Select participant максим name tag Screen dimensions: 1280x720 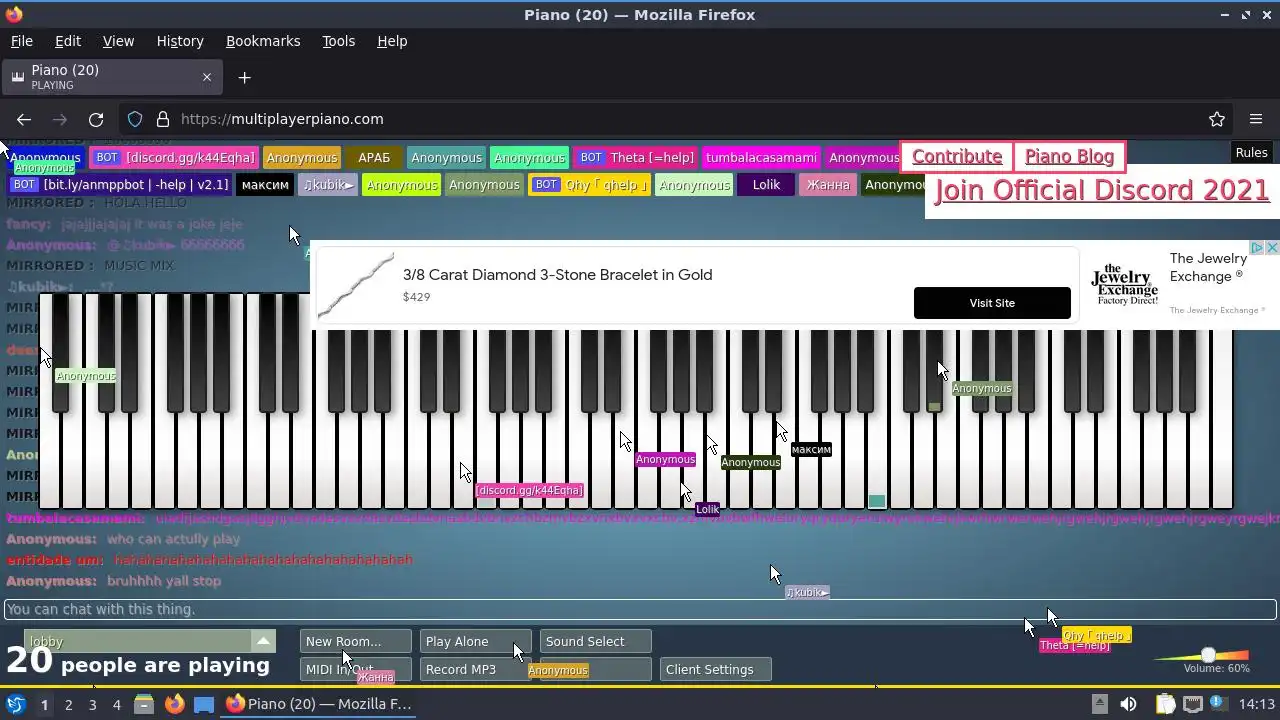click(x=266, y=185)
